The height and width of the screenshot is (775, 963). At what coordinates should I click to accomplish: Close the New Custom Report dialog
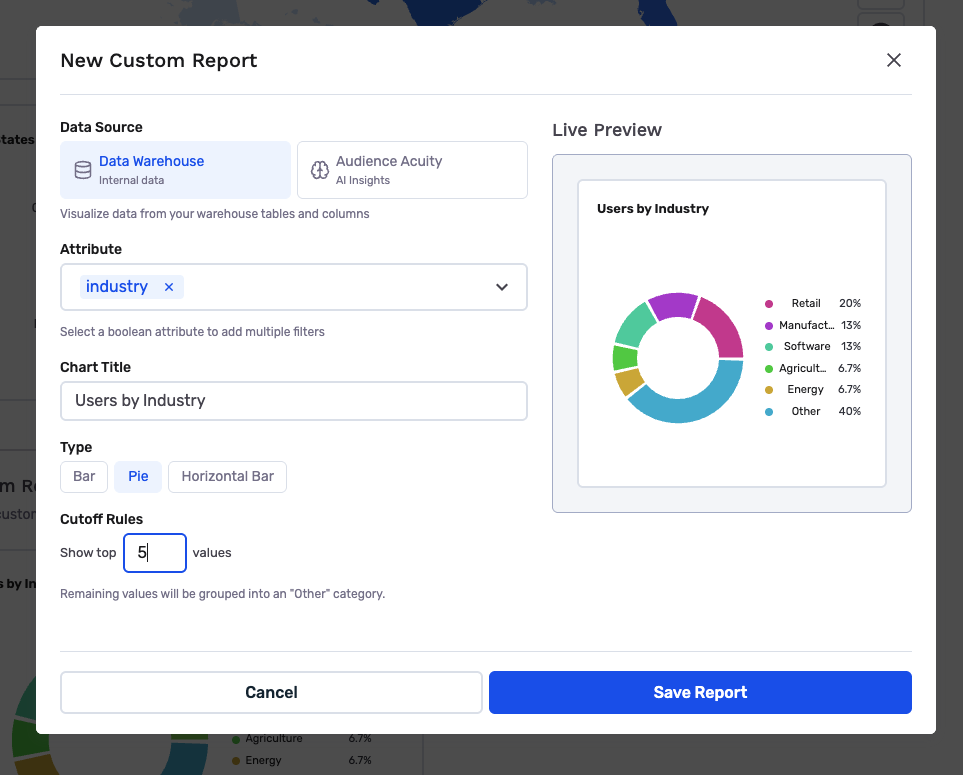tap(894, 60)
